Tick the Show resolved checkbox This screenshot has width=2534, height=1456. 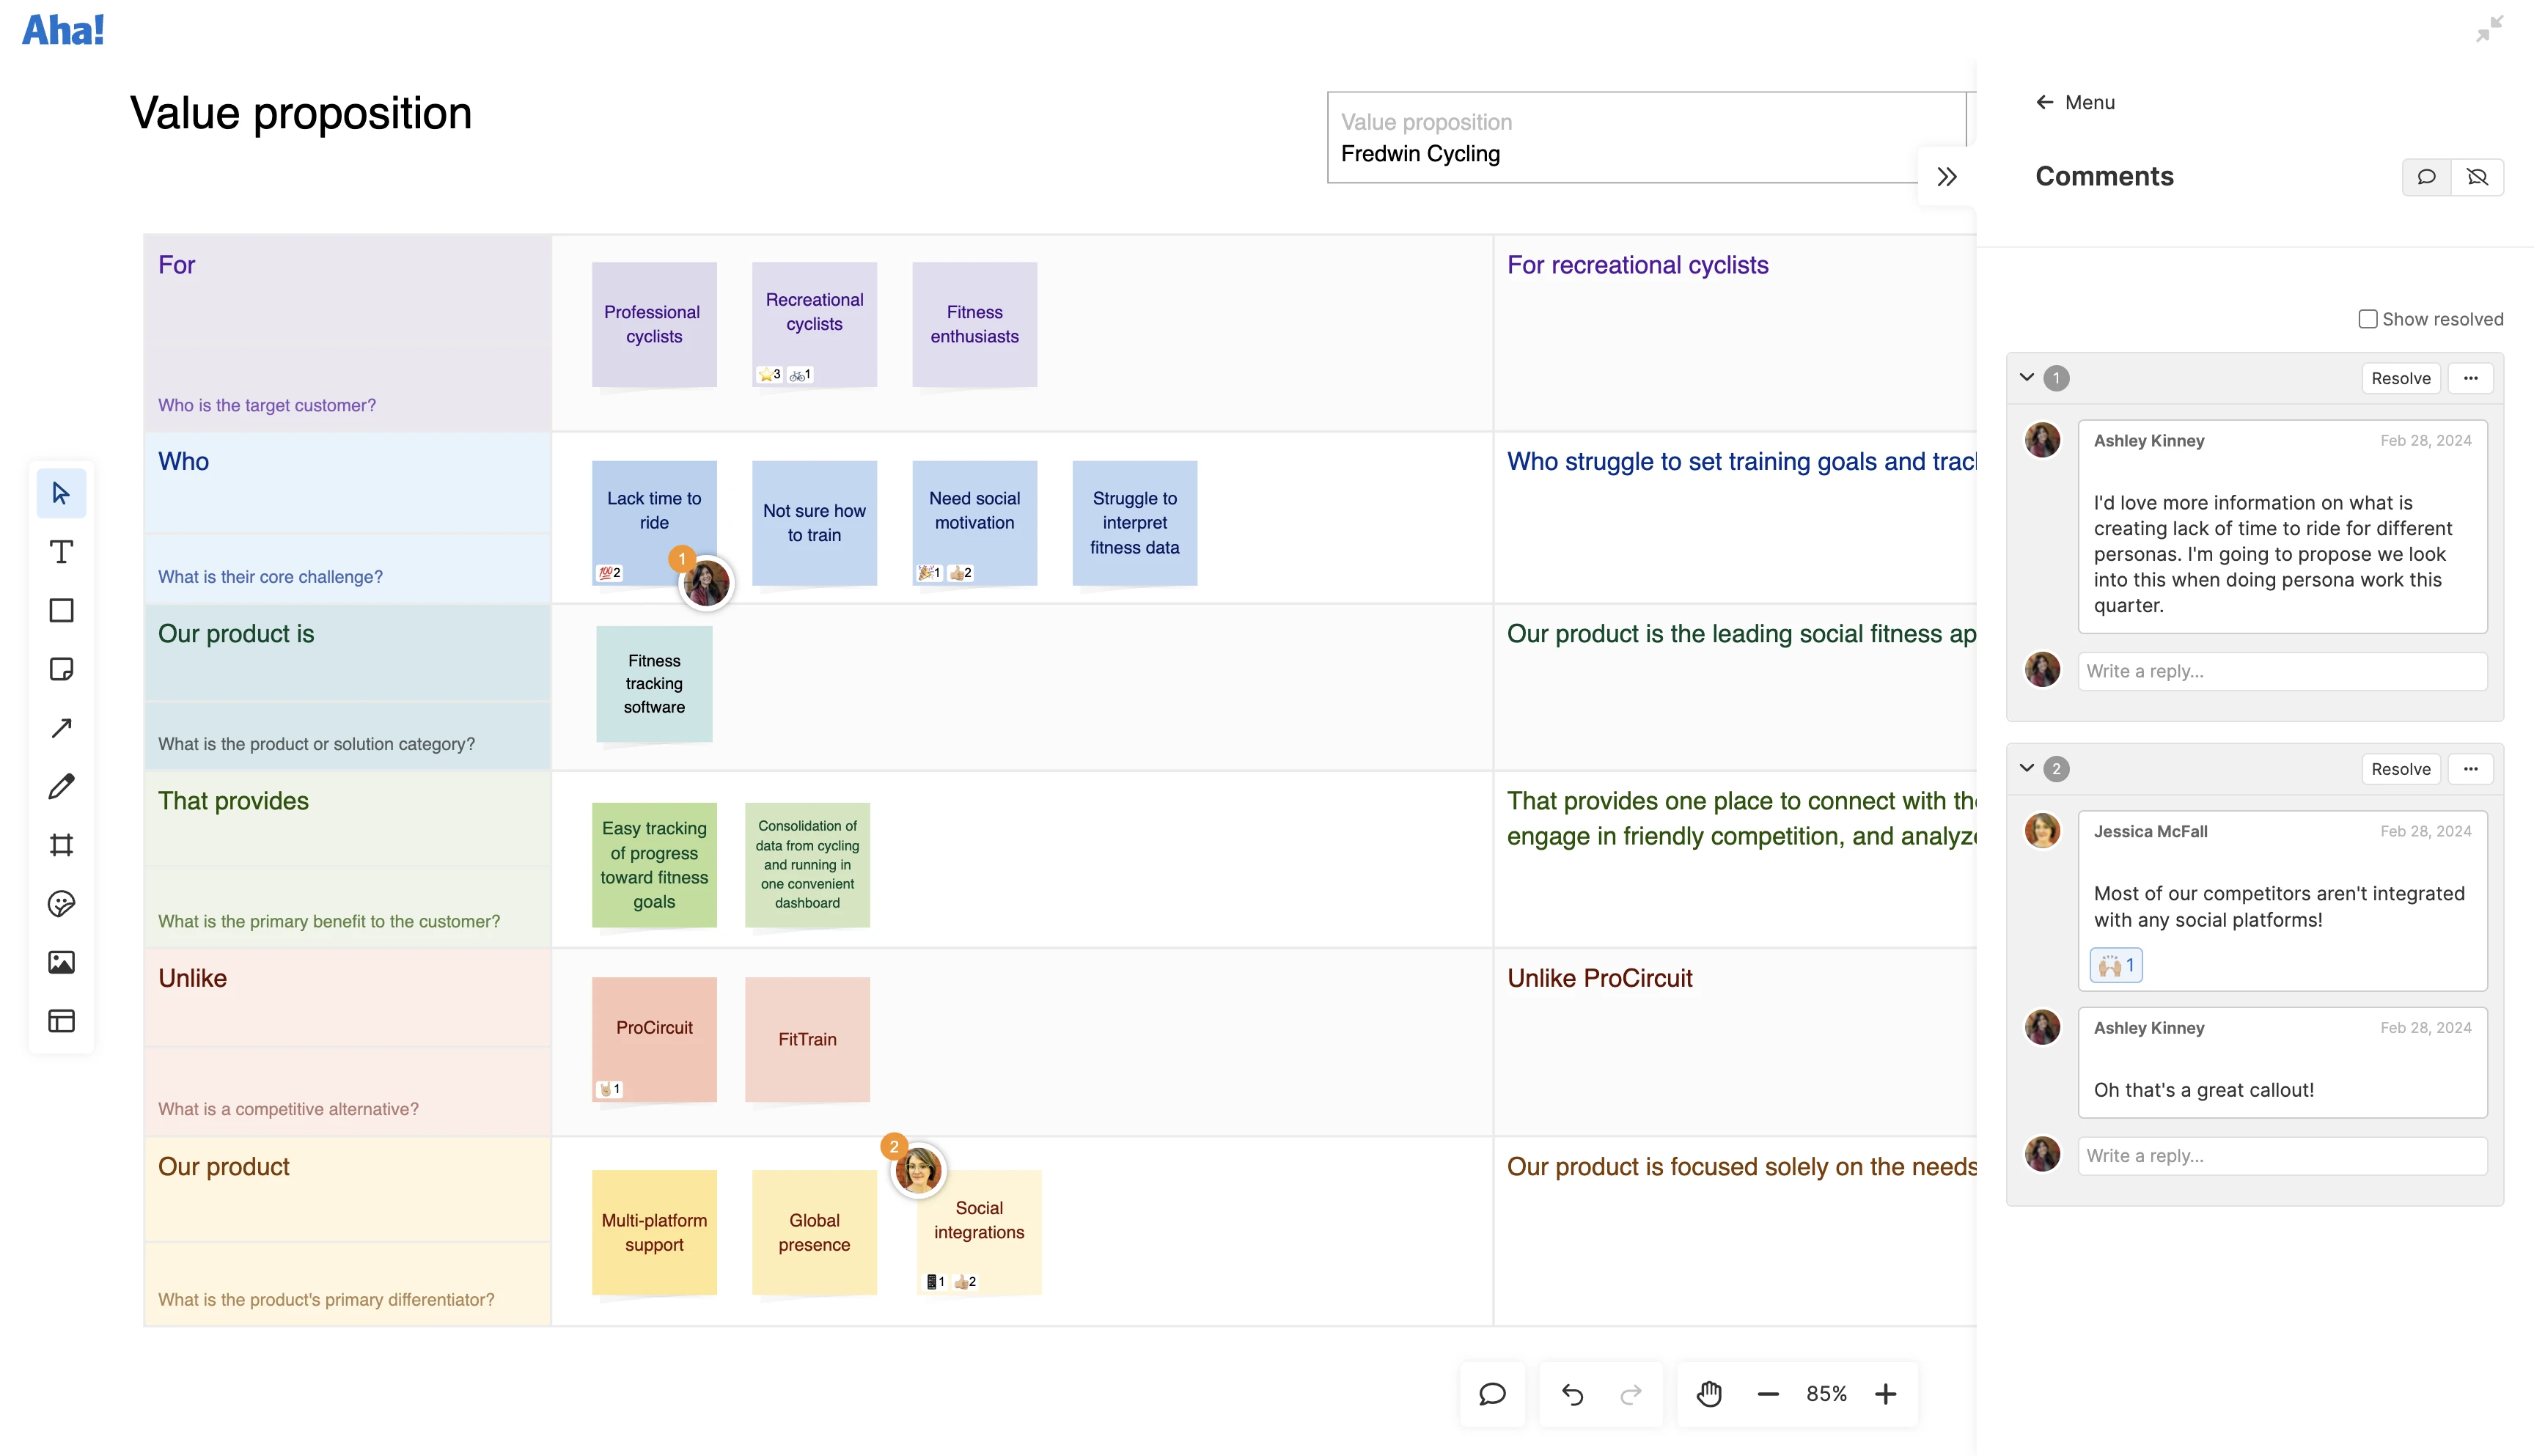pos(2367,319)
